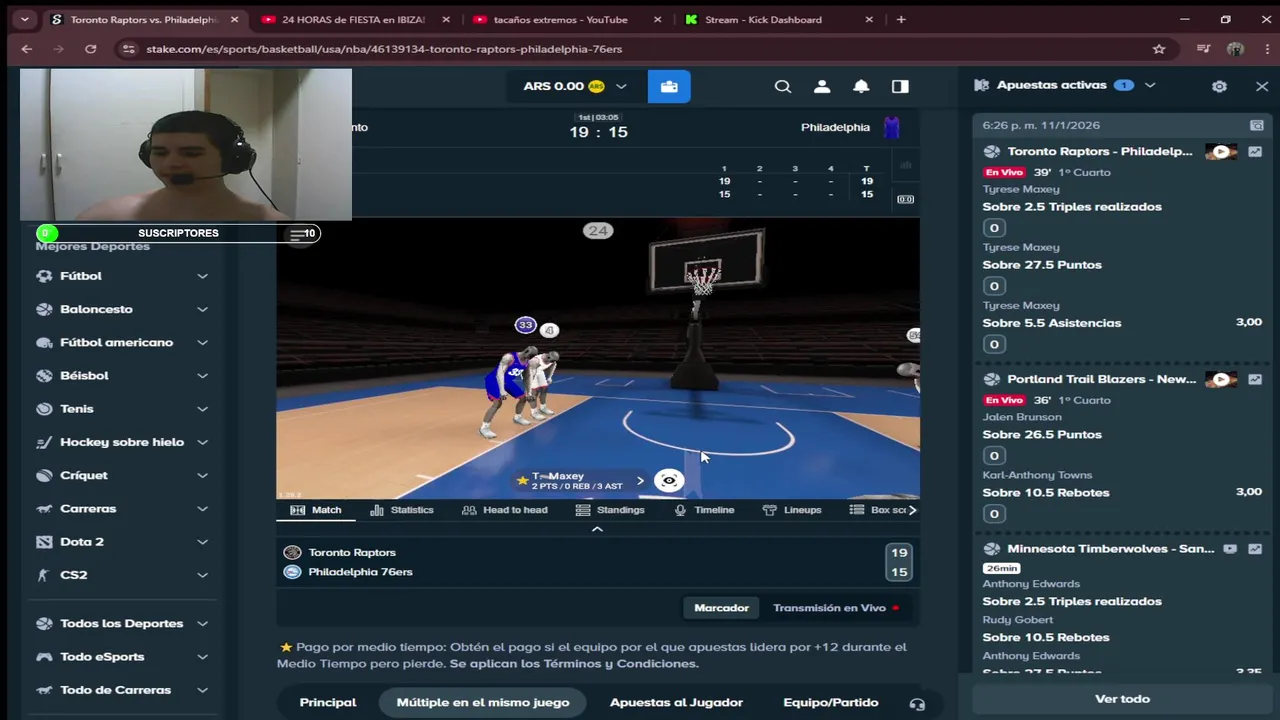1280x720 pixels.
Task: Open the Standings tab
Action: click(610, 510)
